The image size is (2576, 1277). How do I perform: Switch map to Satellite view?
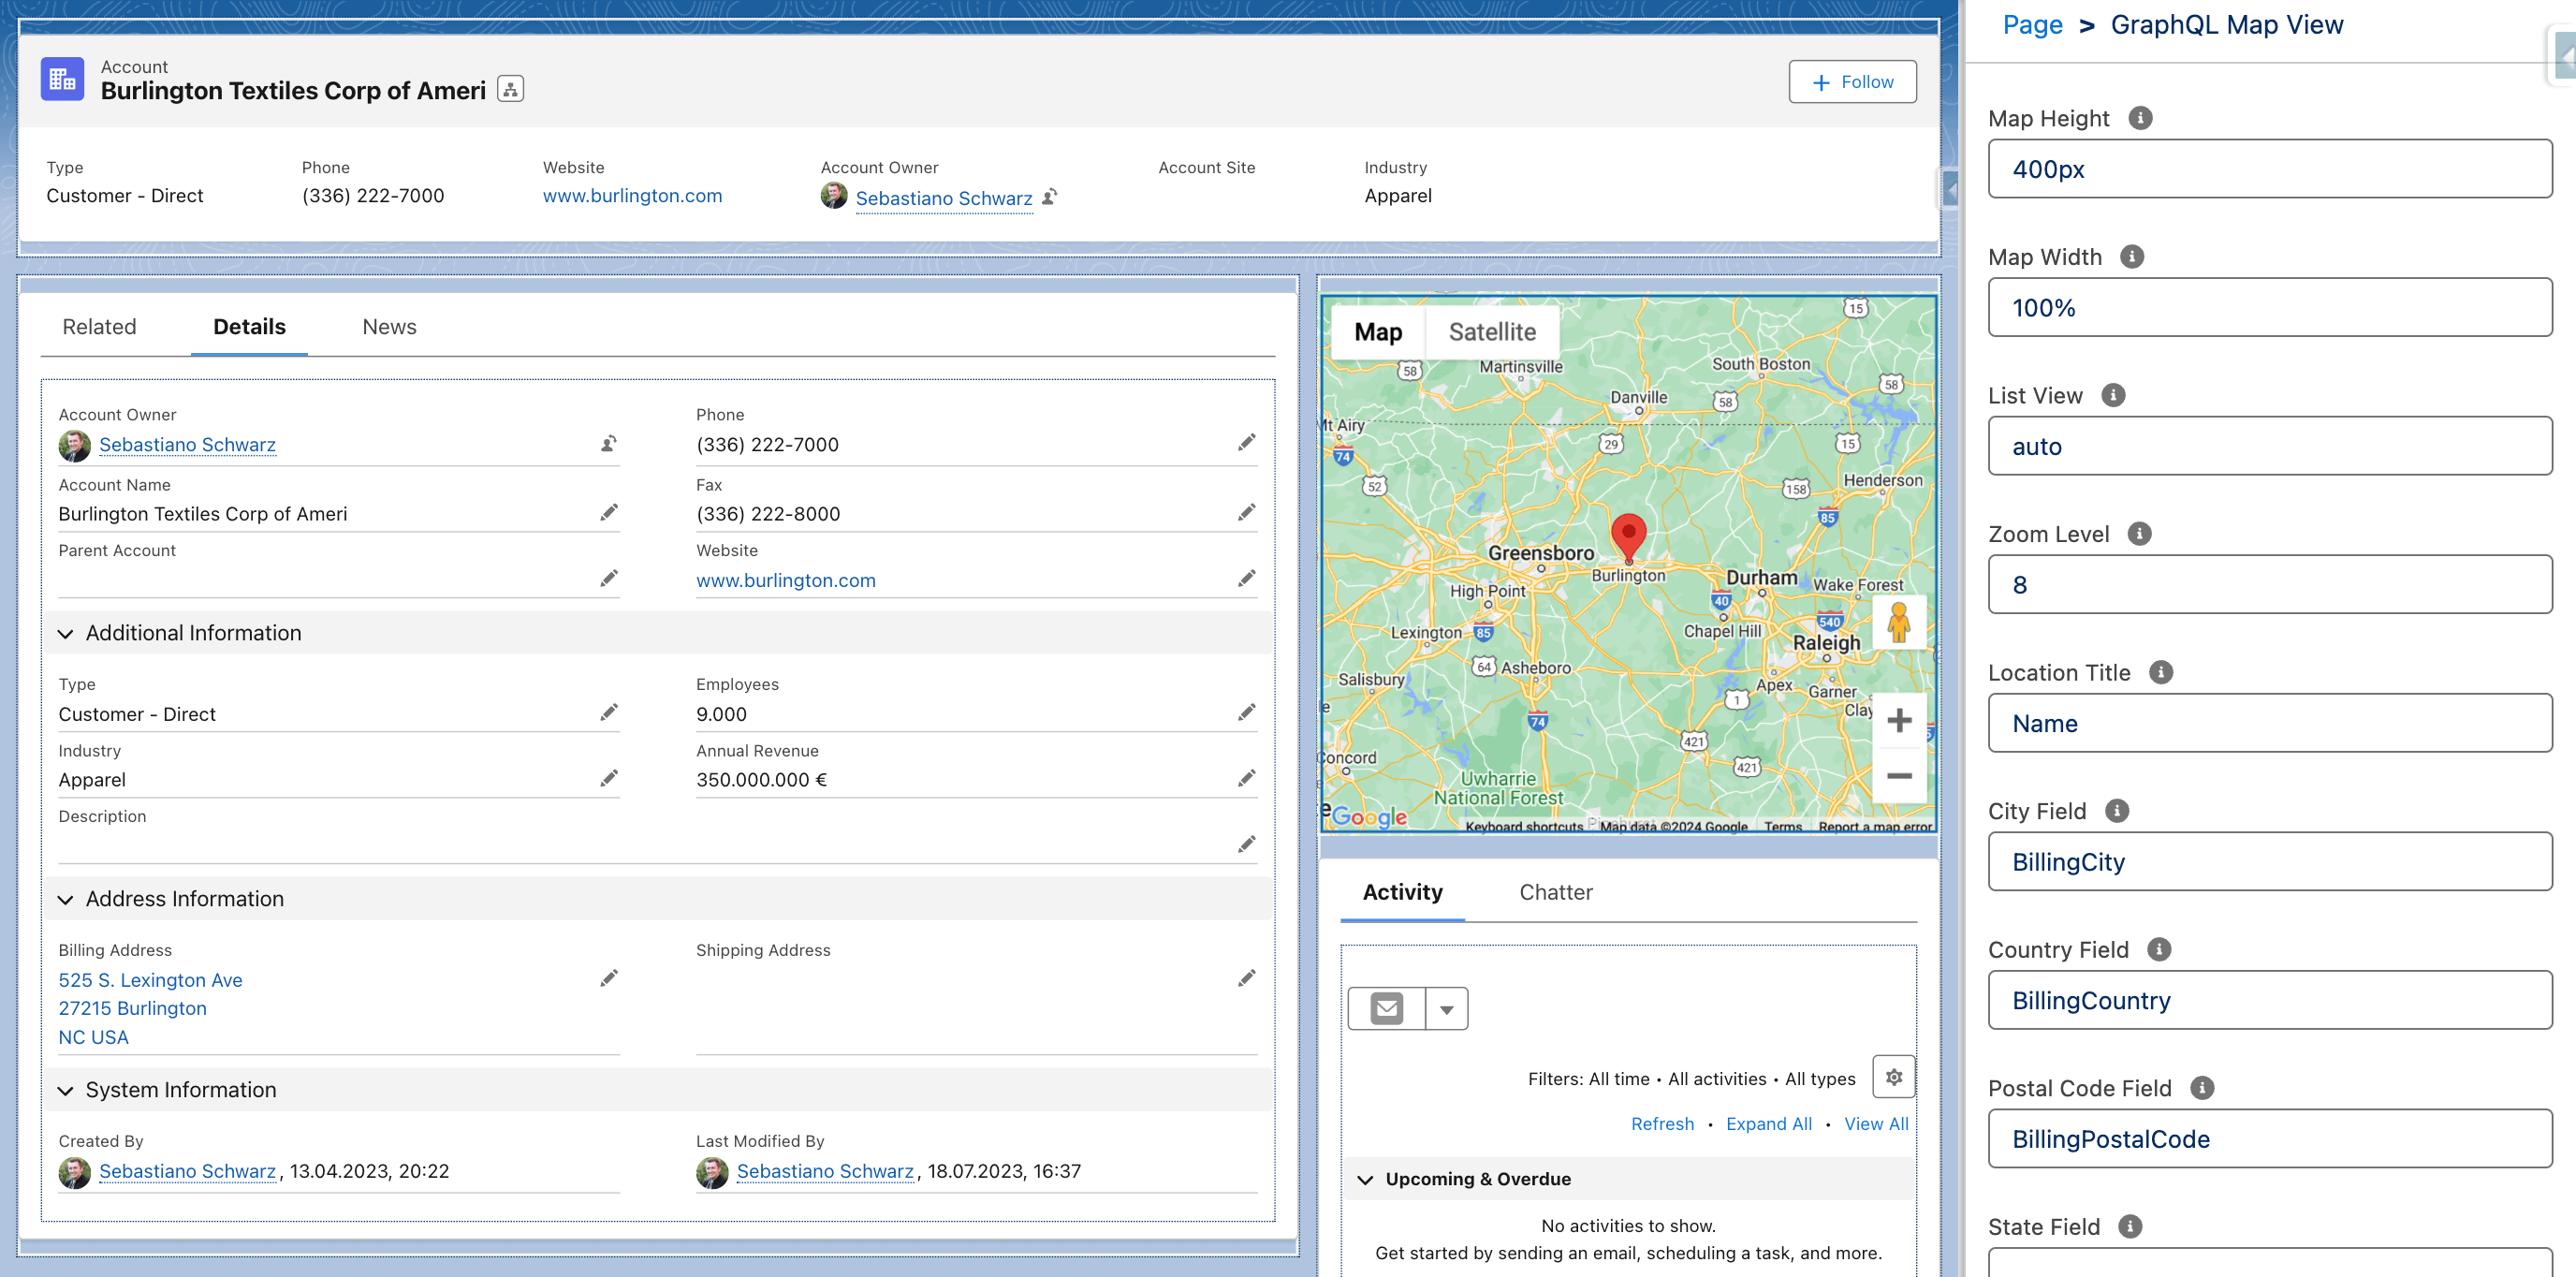(1491, 332)
